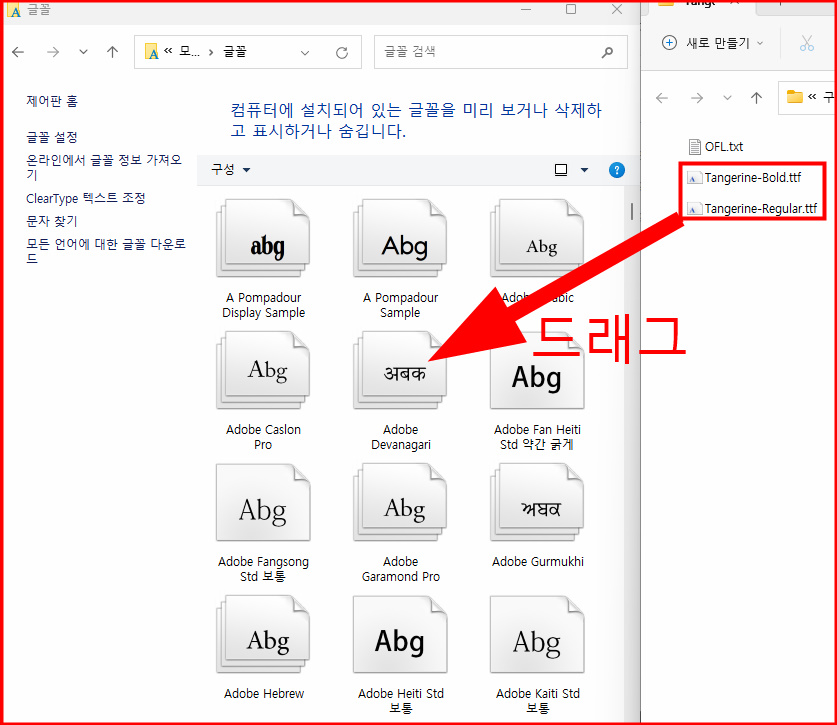Viewport: 837px width, 725px height.
Task: Select the Tangerine-Bold.ttf file
Action: (744, 177)
